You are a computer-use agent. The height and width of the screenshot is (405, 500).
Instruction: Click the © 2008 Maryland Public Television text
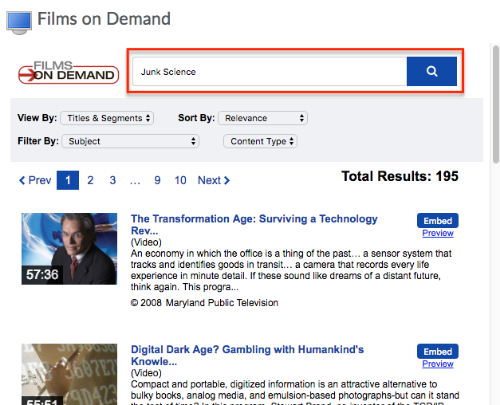(x=204, y=303)
